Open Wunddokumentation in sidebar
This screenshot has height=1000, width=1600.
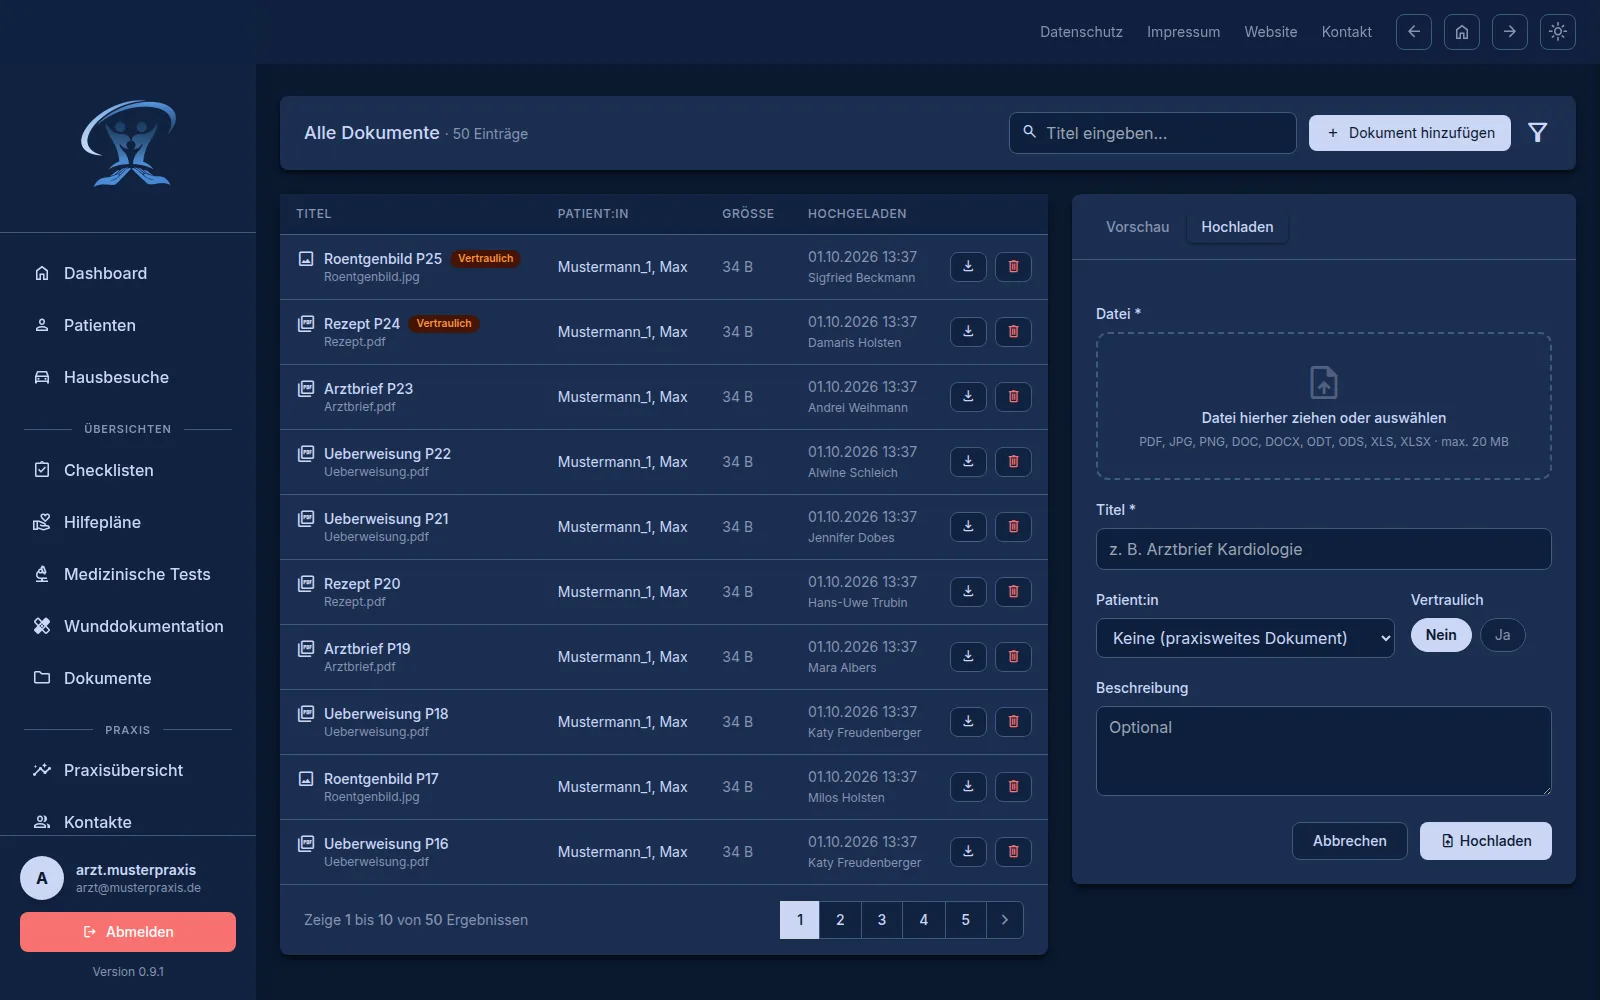pos(128,626)
